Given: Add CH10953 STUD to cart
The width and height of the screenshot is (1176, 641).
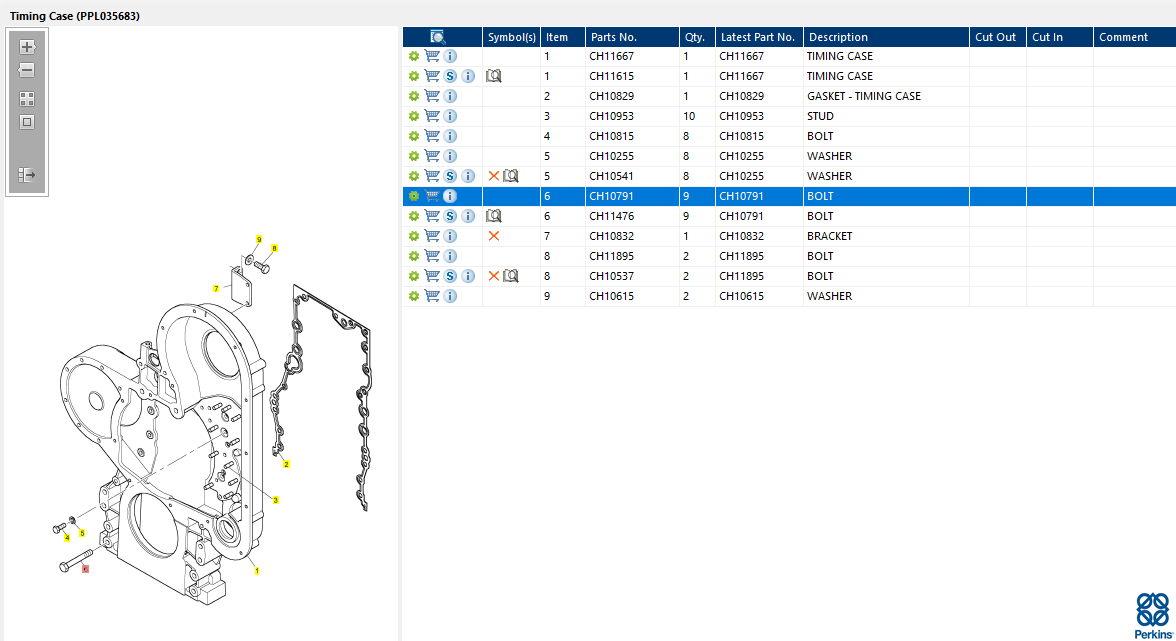Looking at the screenshot, I should pos(432,116).
